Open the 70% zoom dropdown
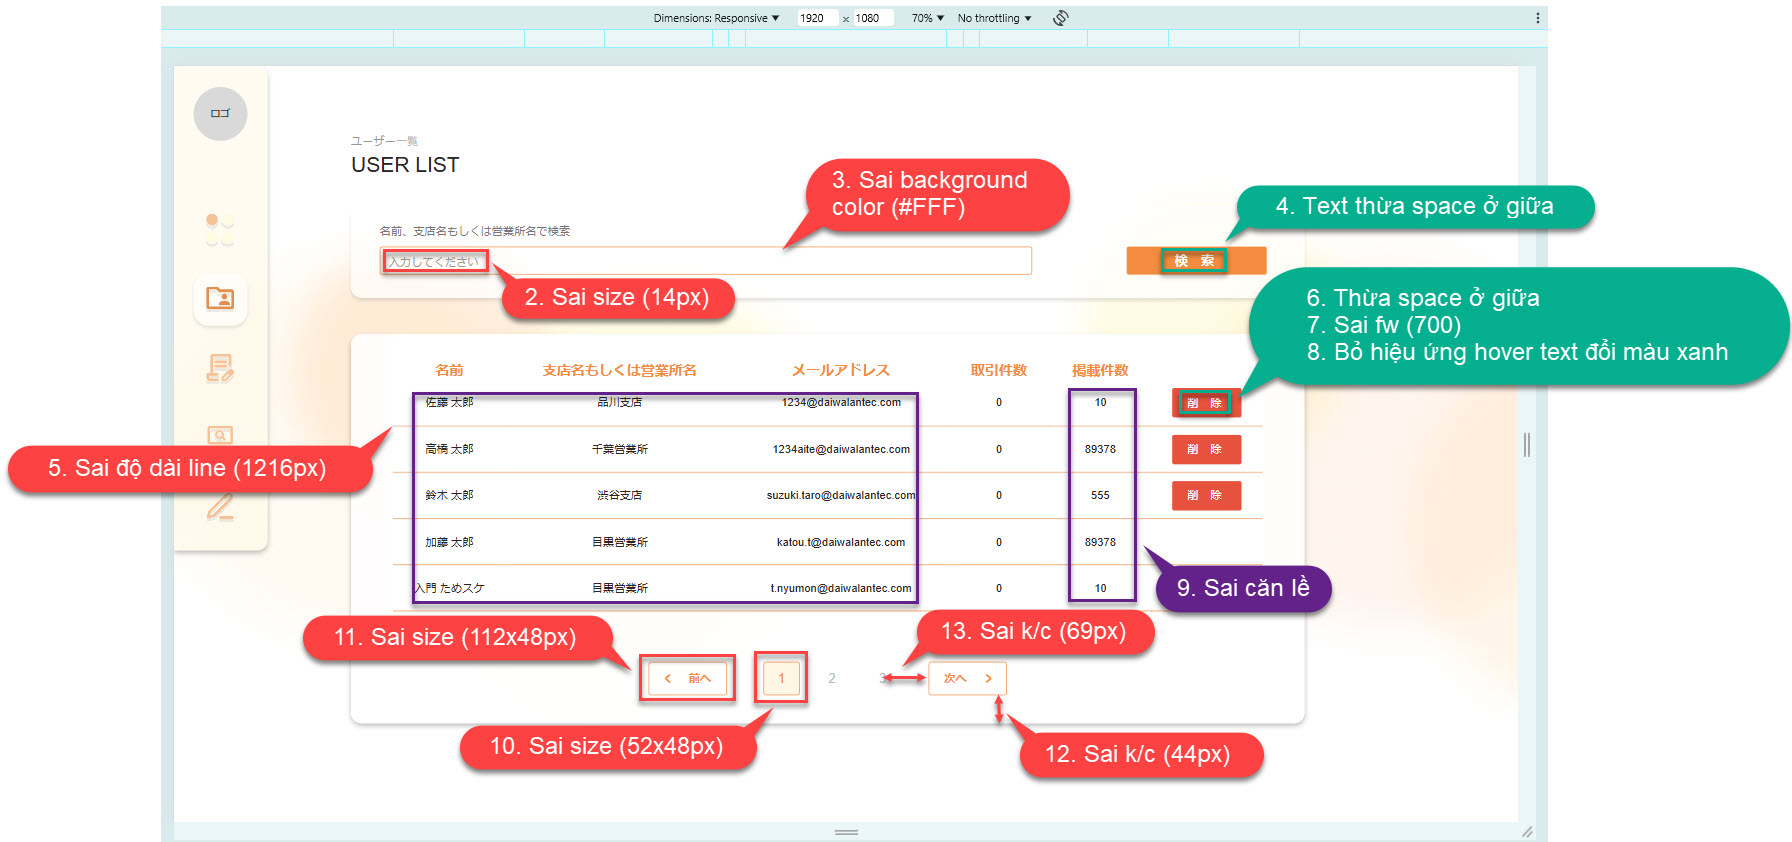The image size is (1792, 842). (927, 18)
